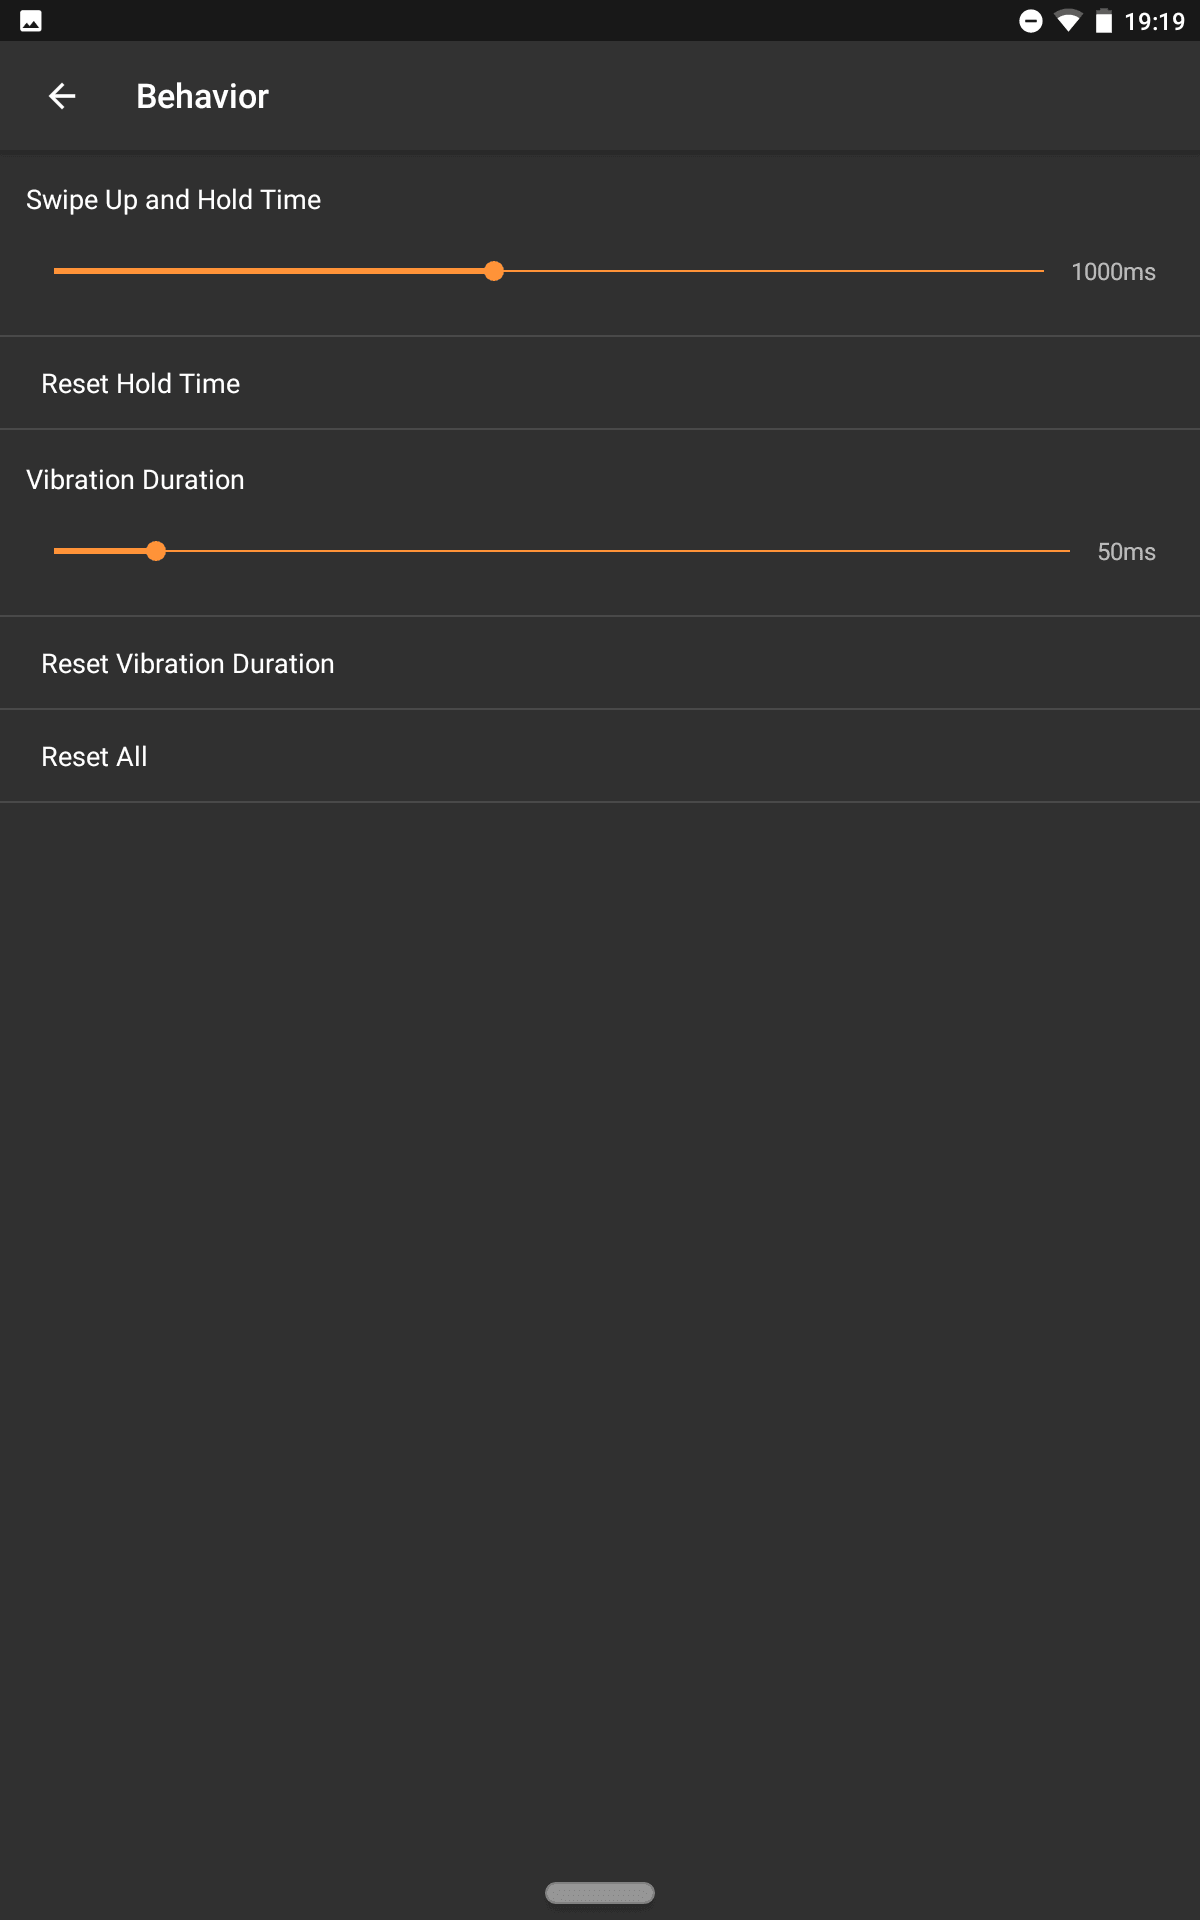Click the Vibration Duration label
Viewport: 1200px width, 1920px height.
(x=135, y=480)
